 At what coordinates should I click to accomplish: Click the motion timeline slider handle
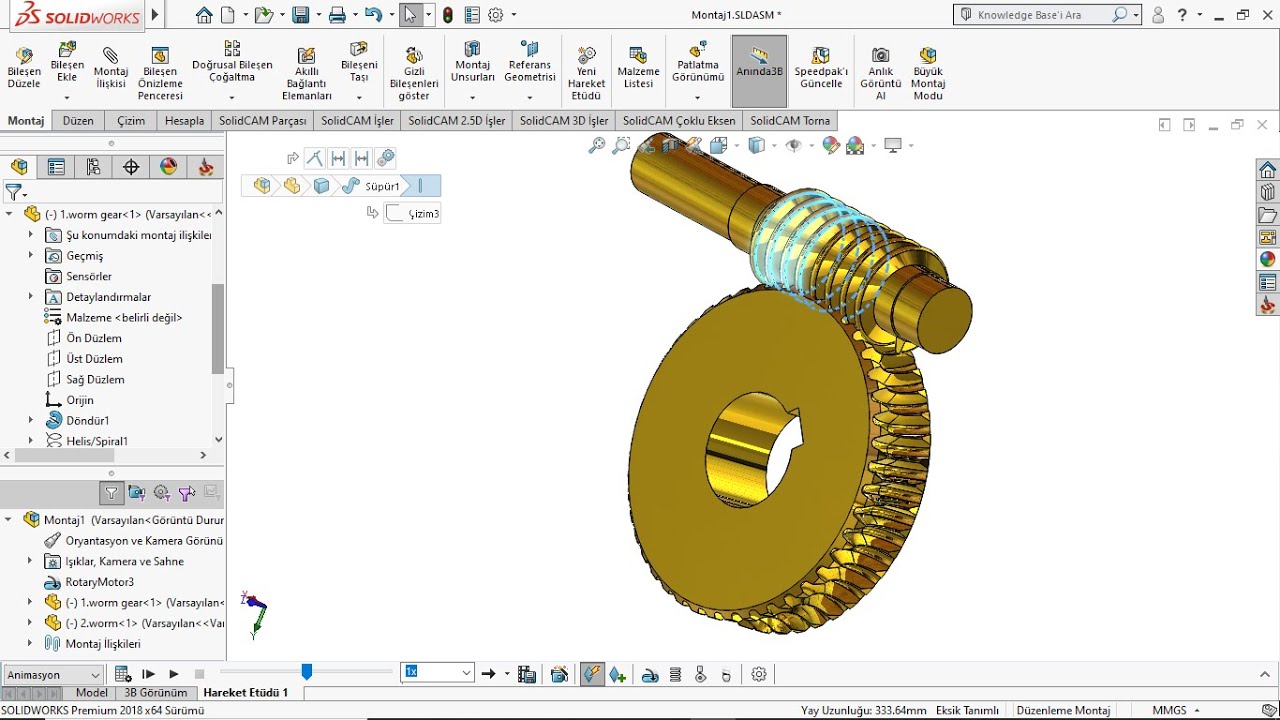click(307, 672)
